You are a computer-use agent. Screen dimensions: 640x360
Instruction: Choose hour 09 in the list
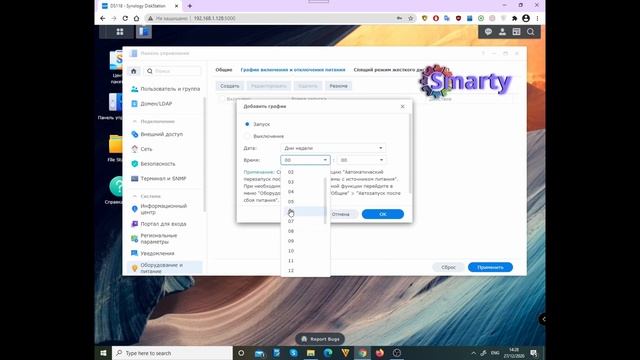[x=304, y=241]
